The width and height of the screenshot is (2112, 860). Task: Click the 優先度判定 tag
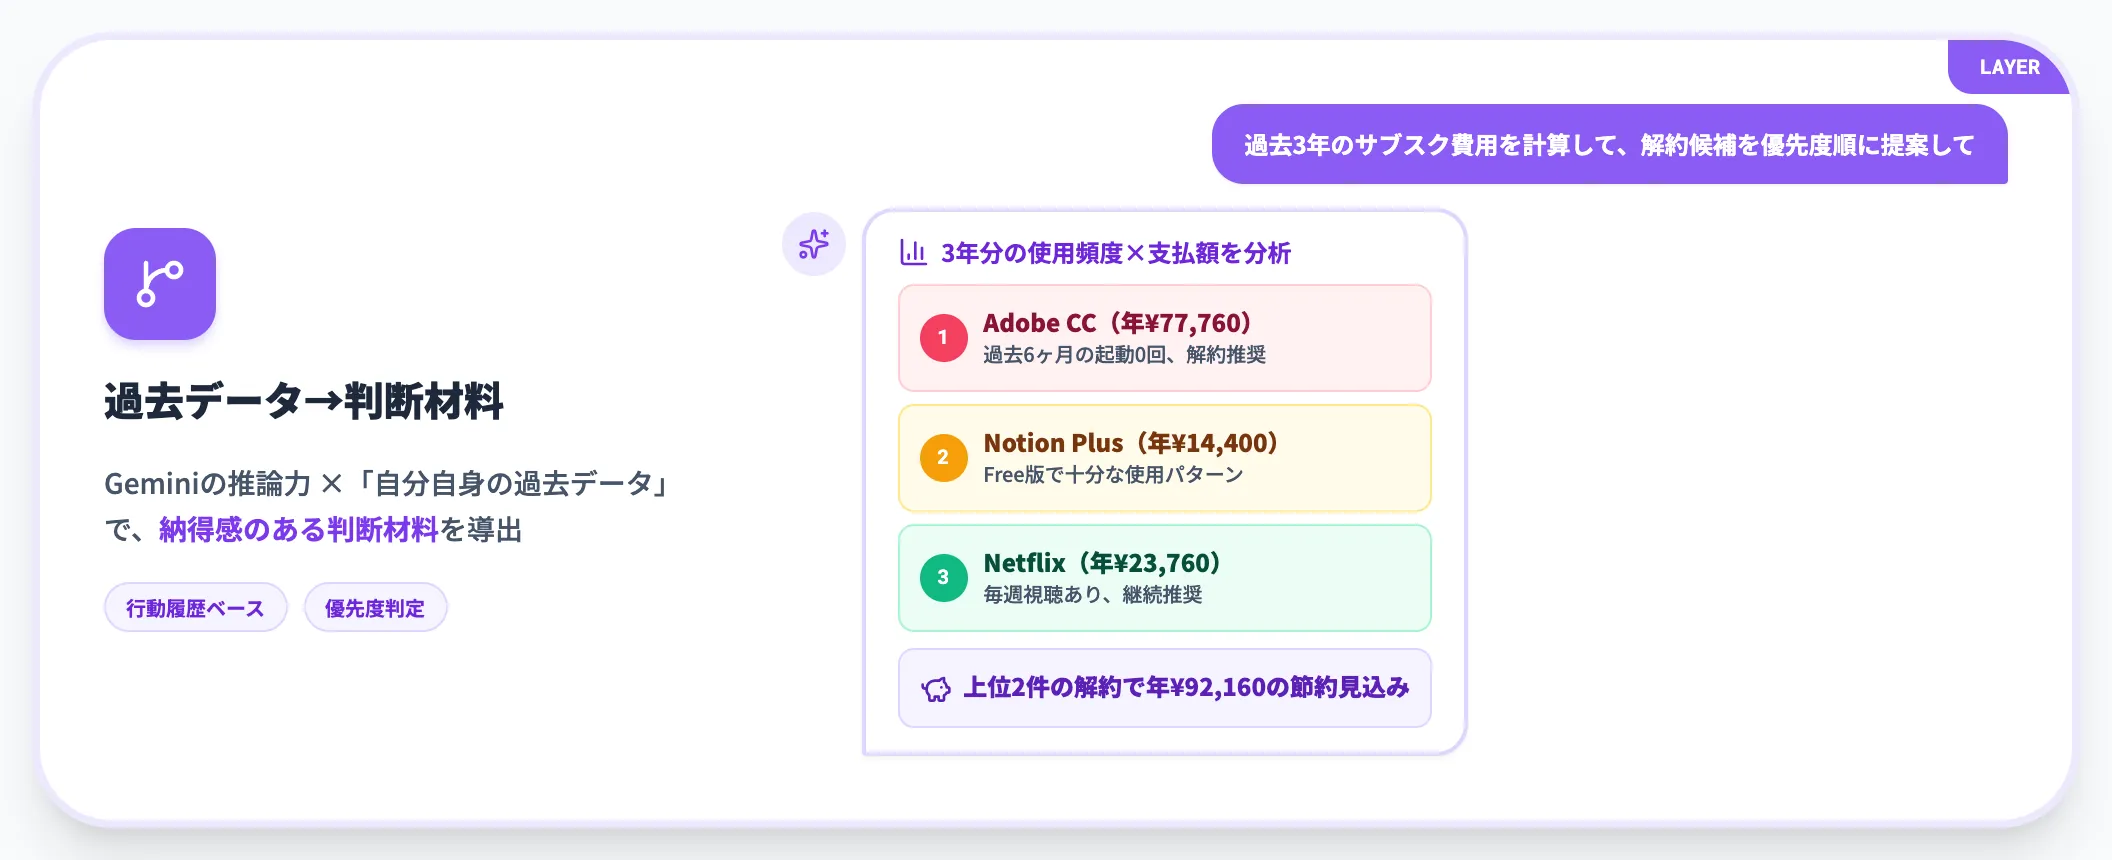coord(375,608)
